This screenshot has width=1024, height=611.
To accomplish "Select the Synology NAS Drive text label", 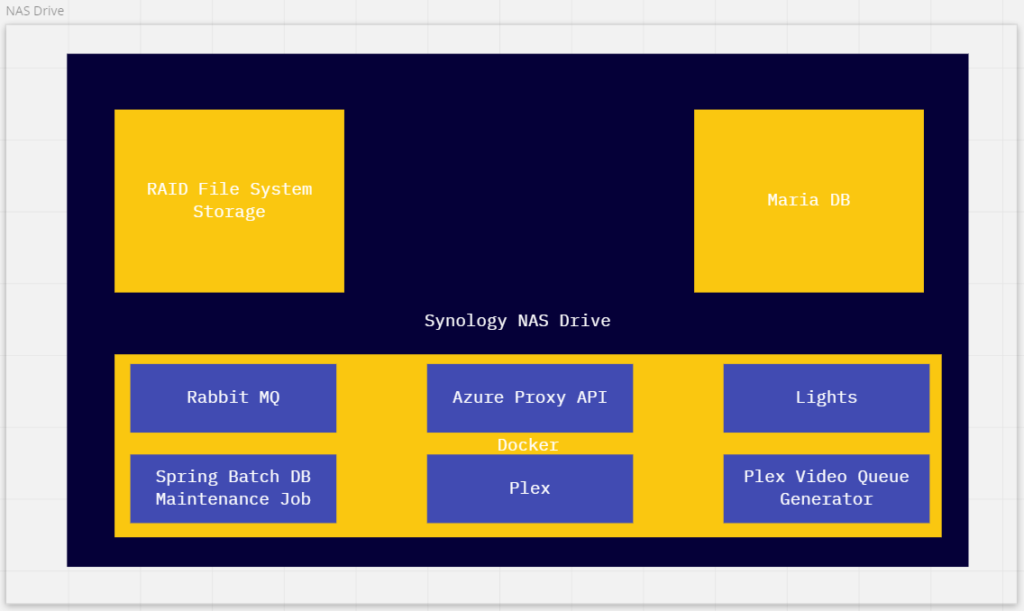I will (517, 321).
